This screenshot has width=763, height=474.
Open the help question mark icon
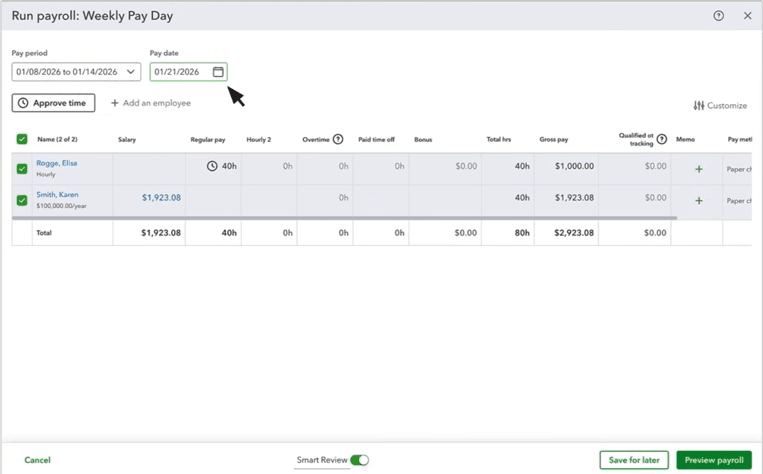(718, 16)
